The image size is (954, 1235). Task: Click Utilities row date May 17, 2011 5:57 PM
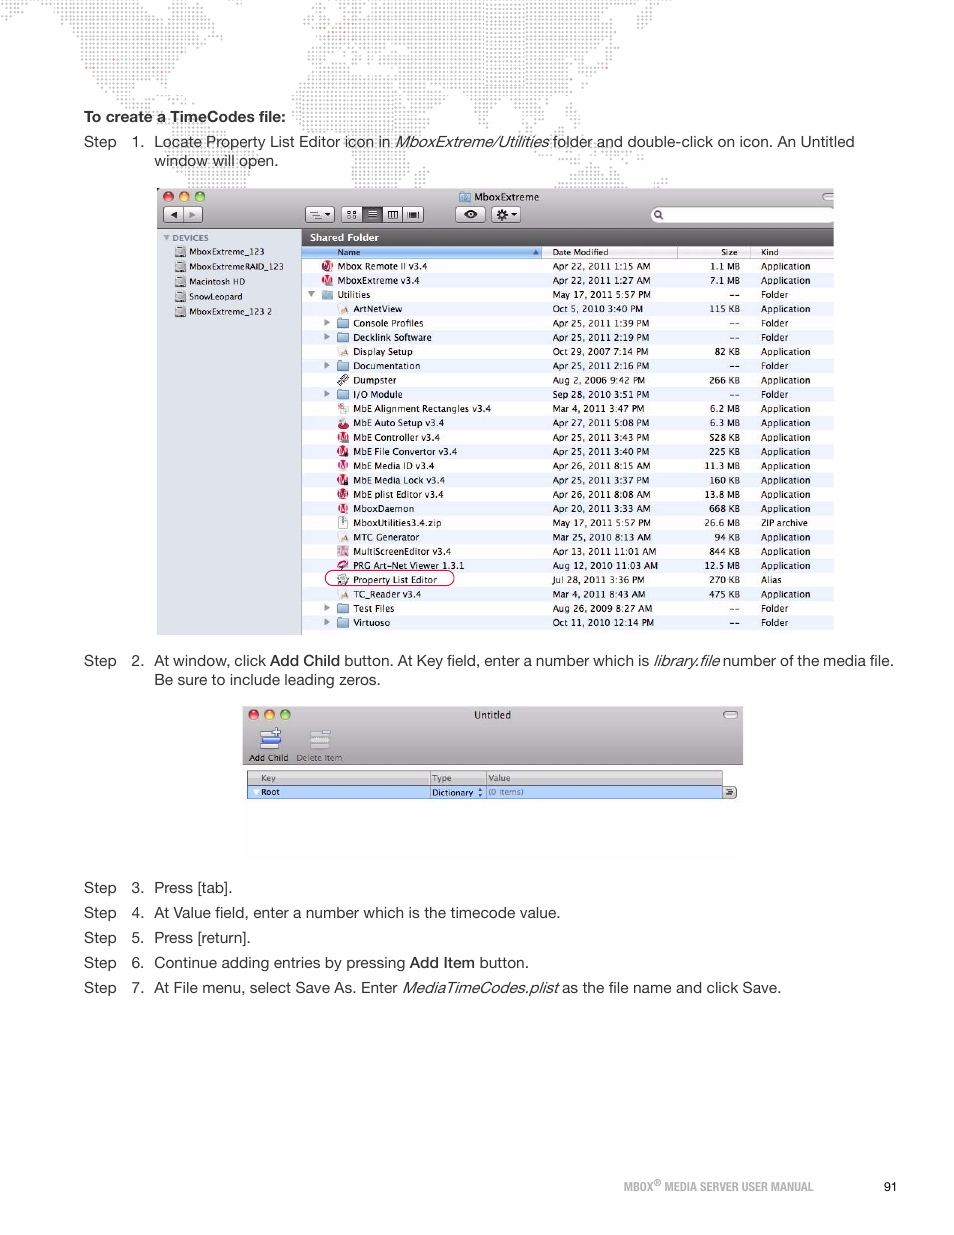point(602,295)
